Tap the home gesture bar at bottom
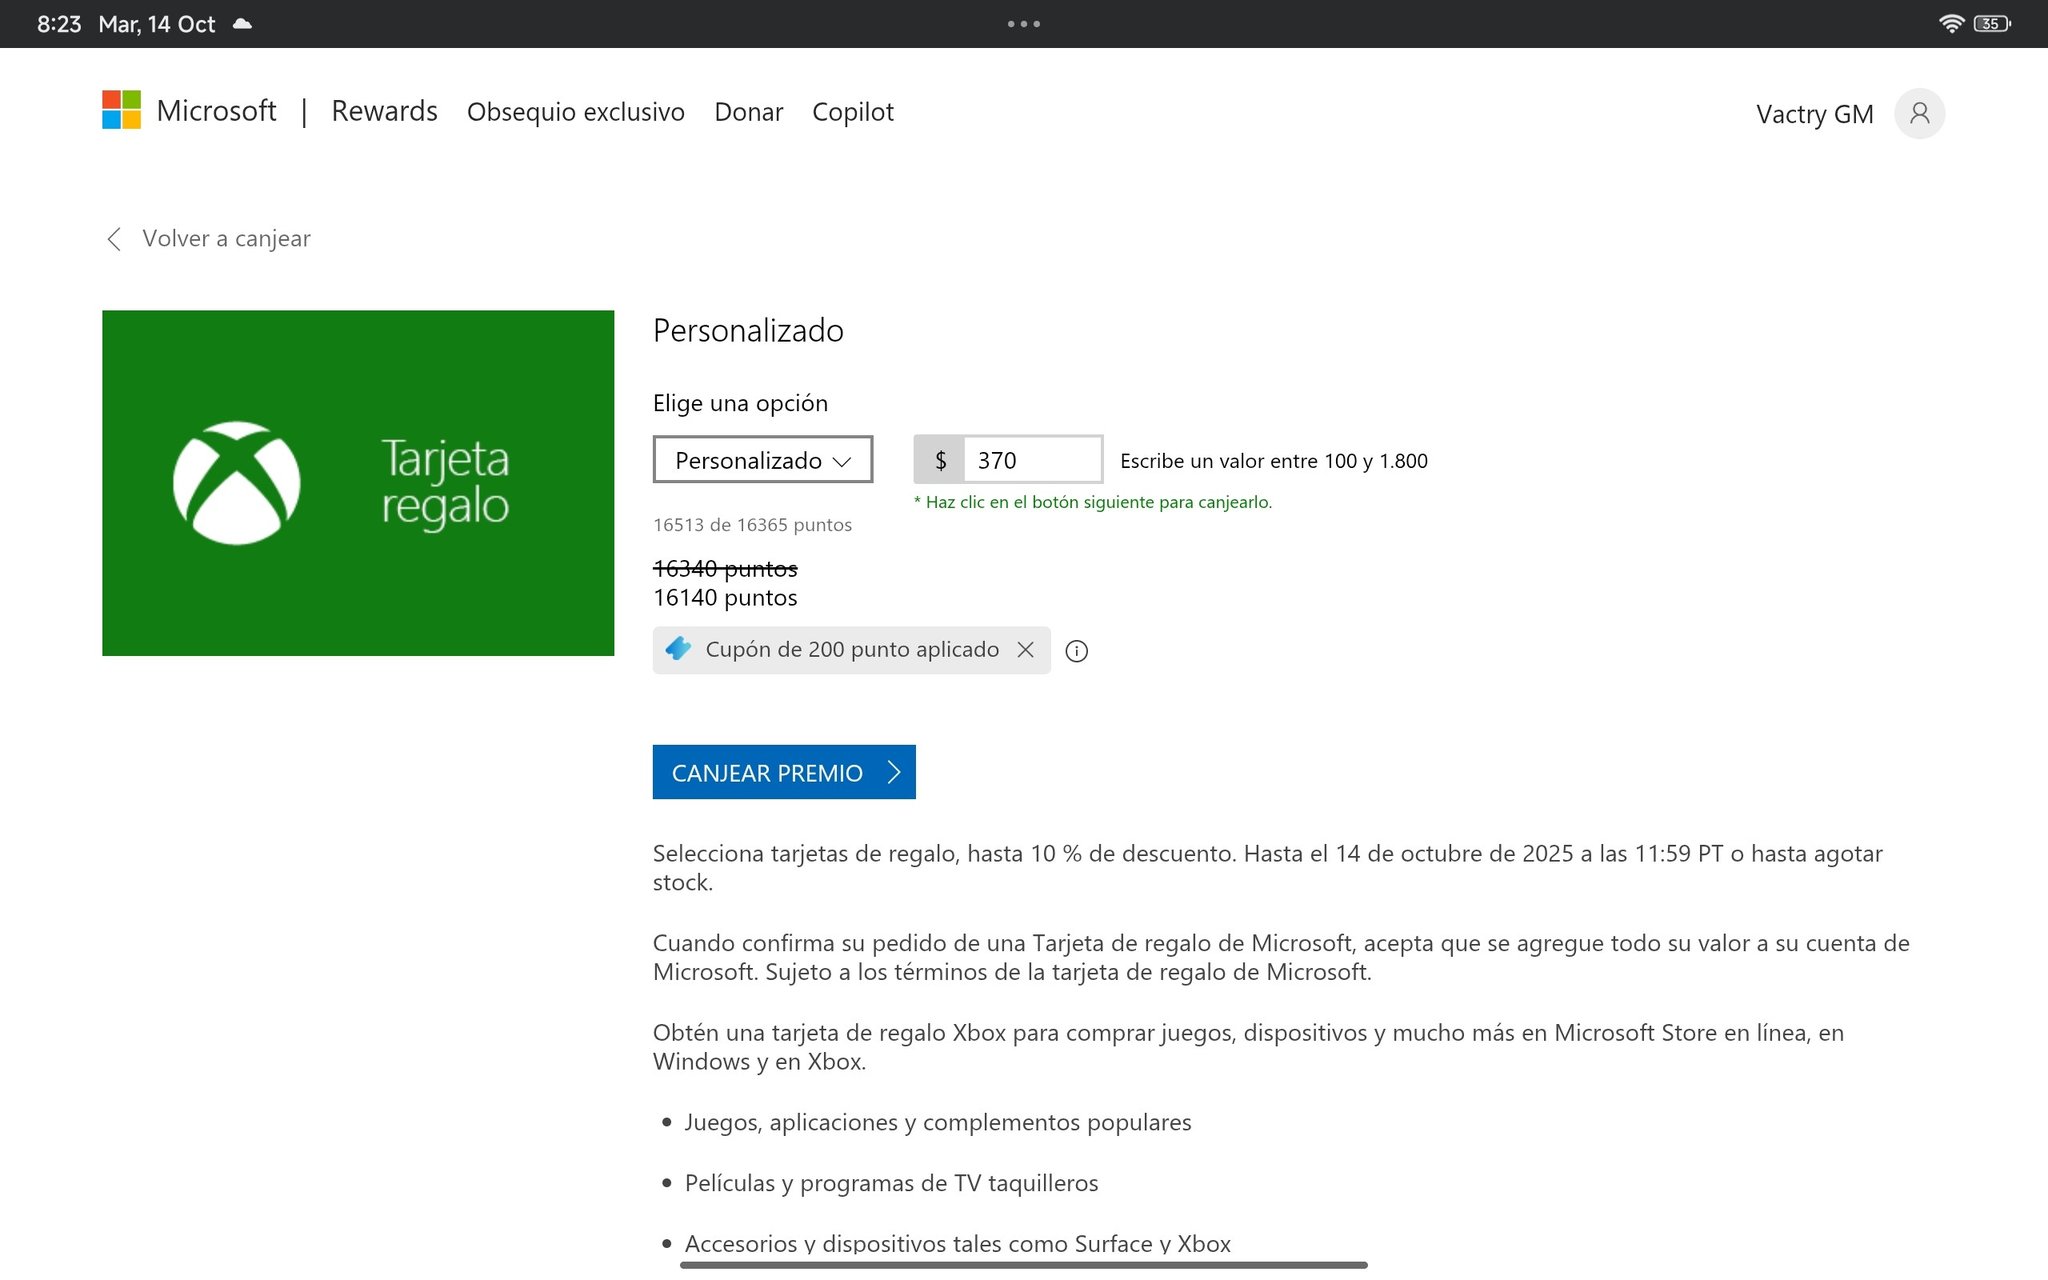This screenshot has height=1280, width=2048. pos(1024,1265)
